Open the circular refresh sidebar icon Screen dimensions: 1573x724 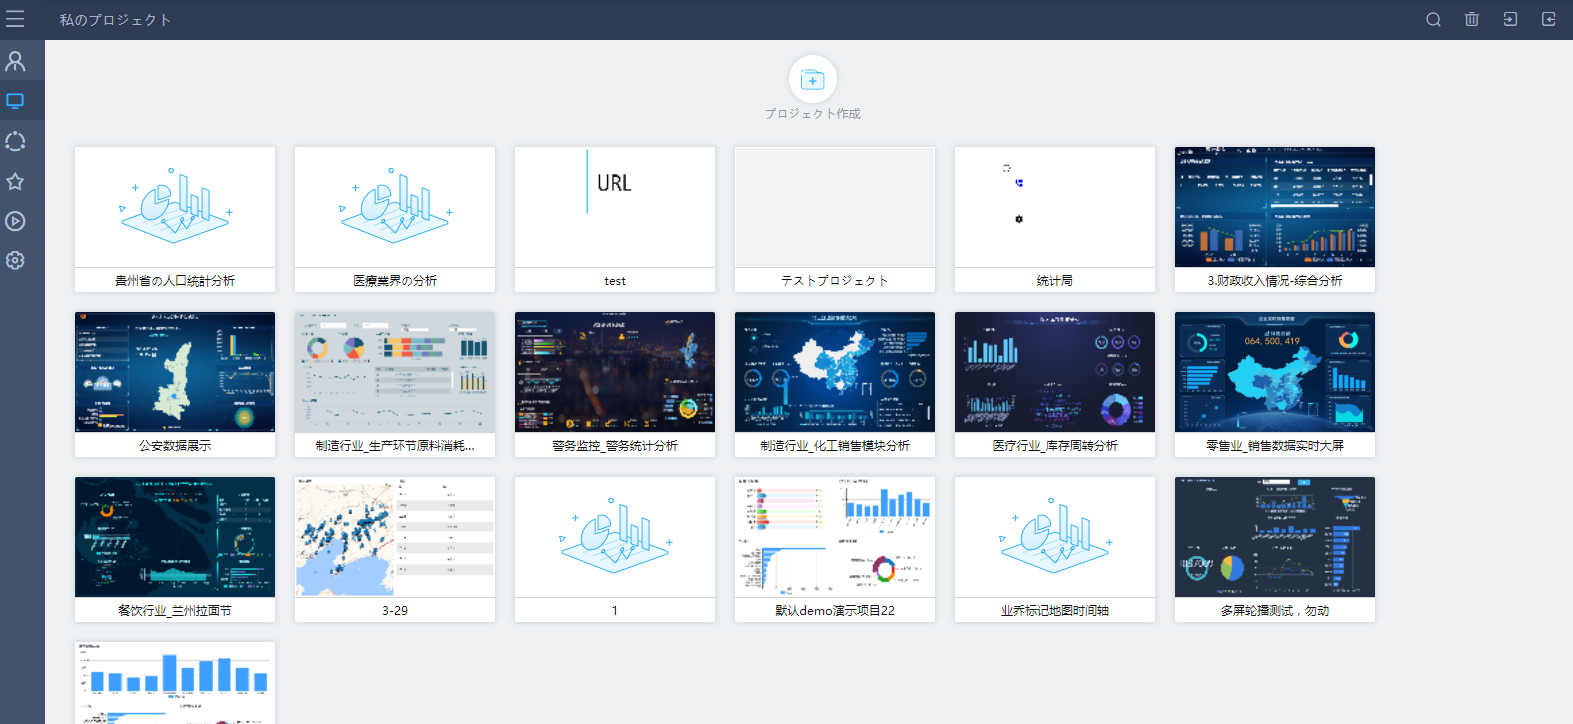pos(15,141)
